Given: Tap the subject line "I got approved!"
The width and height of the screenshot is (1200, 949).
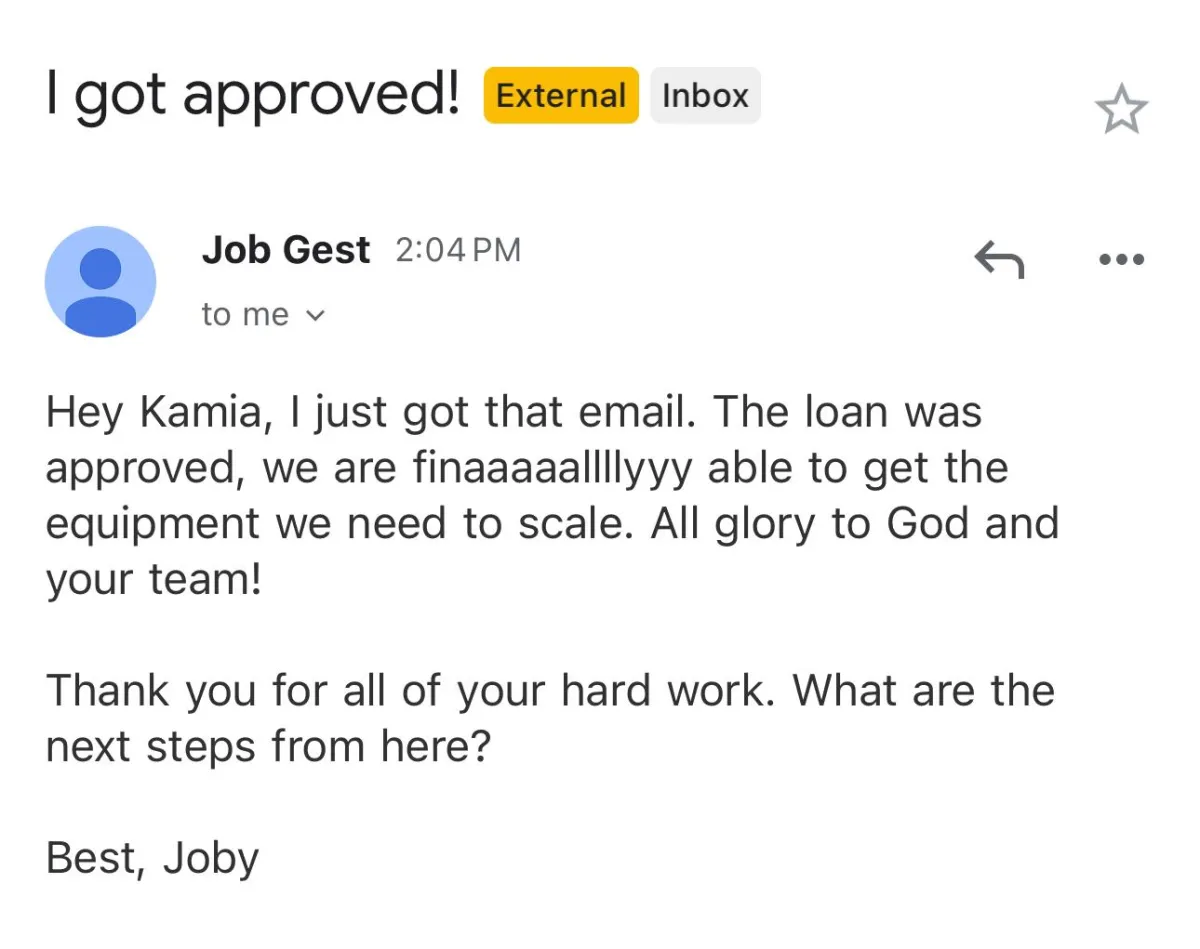Looking at the screenshot, I should click(252, 95).
